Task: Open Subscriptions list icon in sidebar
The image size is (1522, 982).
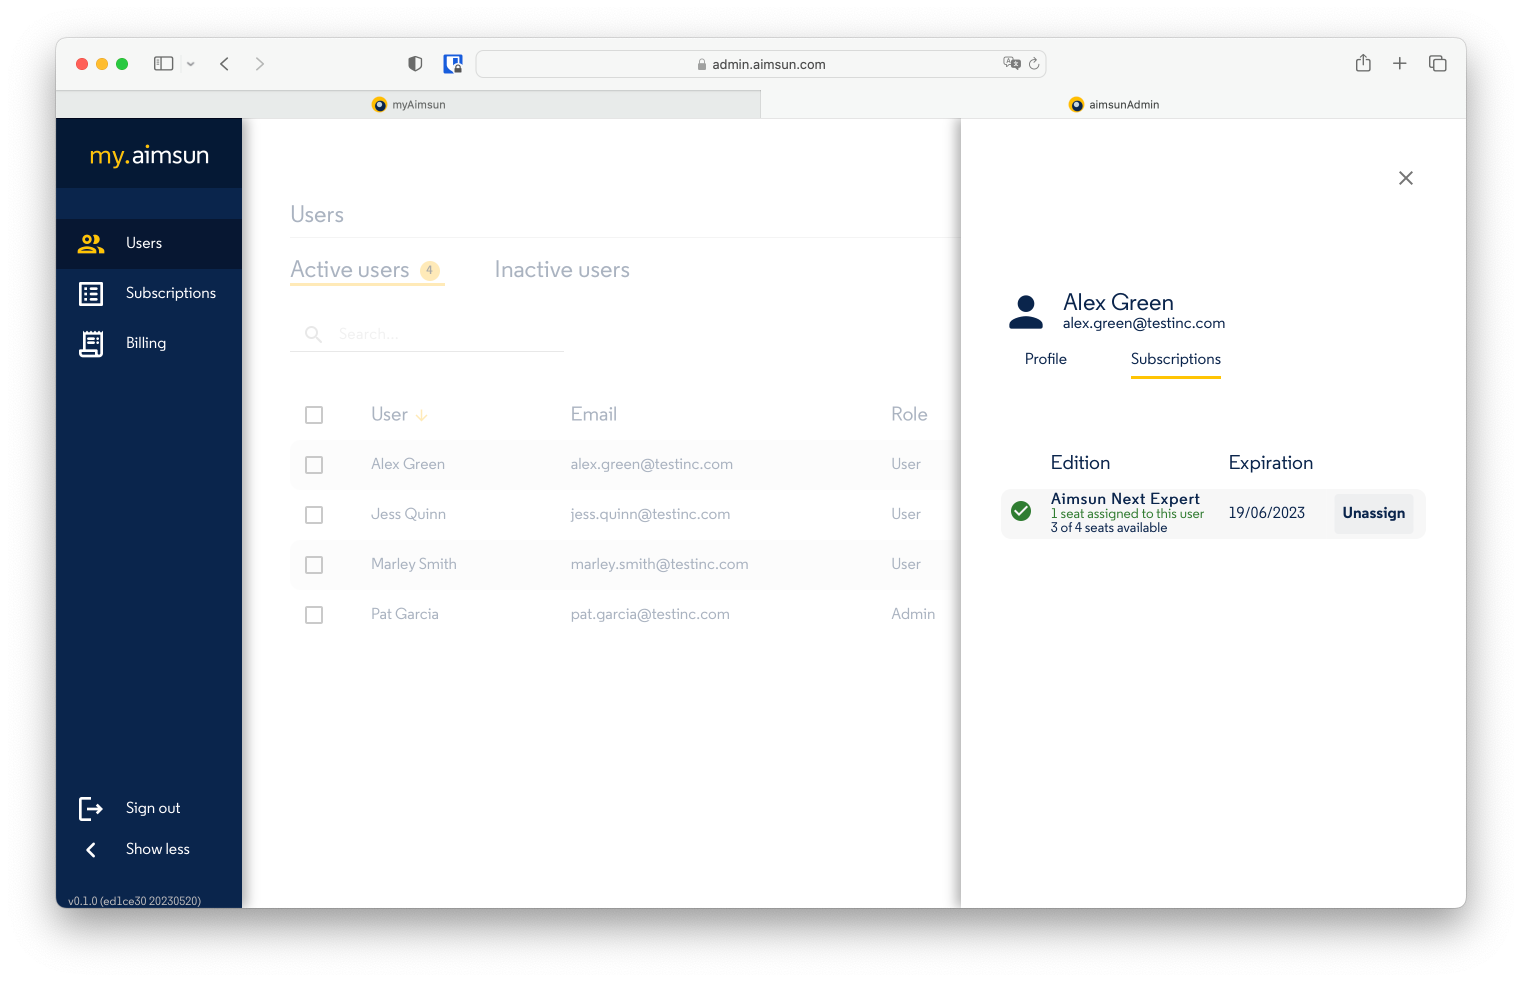Action: pos(91,293)
